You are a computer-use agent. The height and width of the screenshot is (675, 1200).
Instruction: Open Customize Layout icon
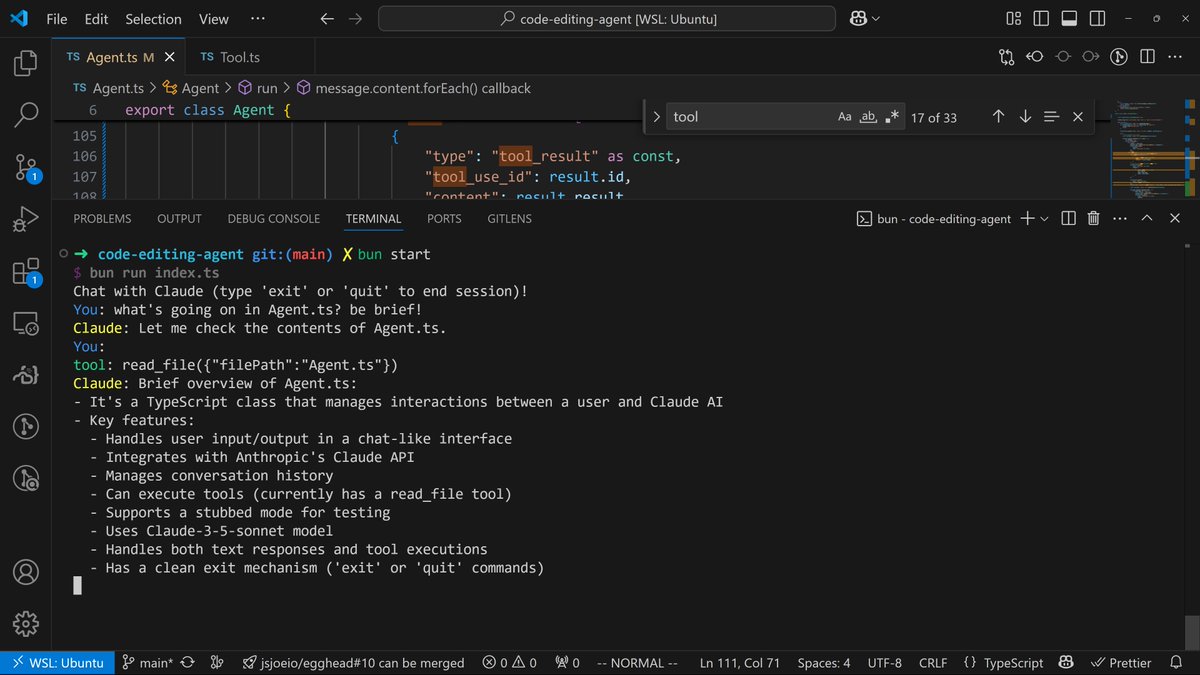(1013, 19)
